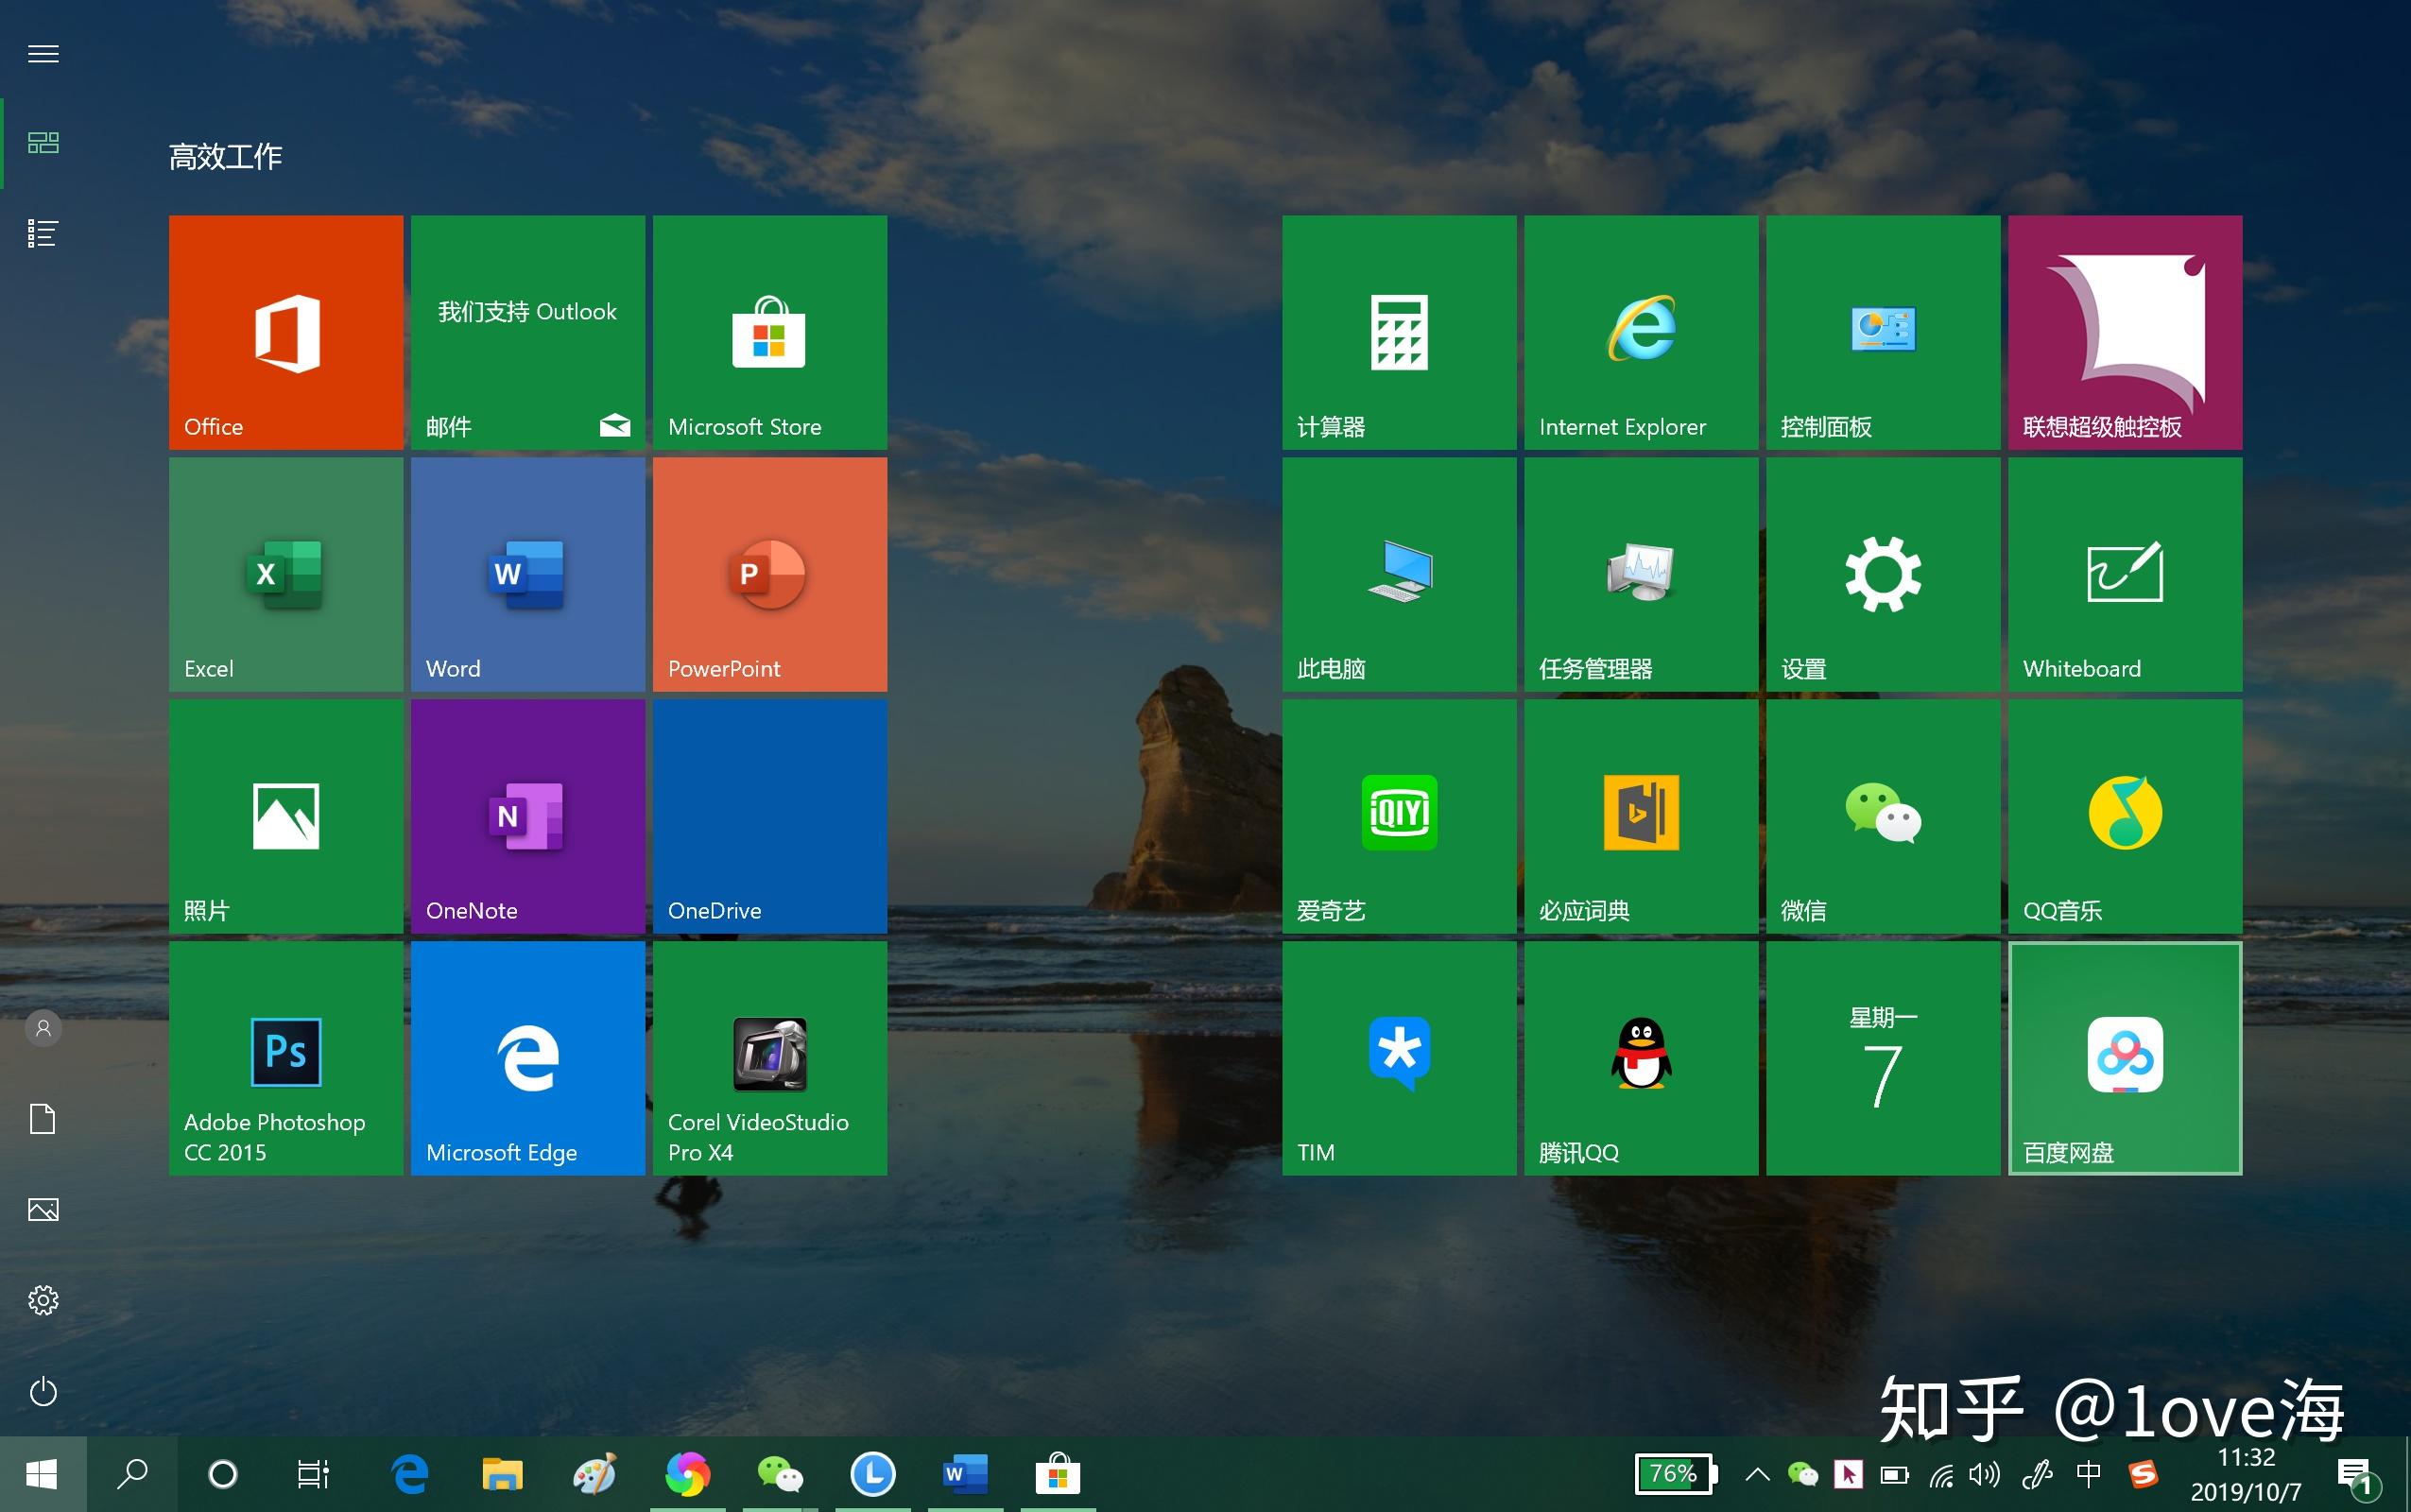Click the 76% battery indicator
2411x1512 pixels.
[1676, 1474]
